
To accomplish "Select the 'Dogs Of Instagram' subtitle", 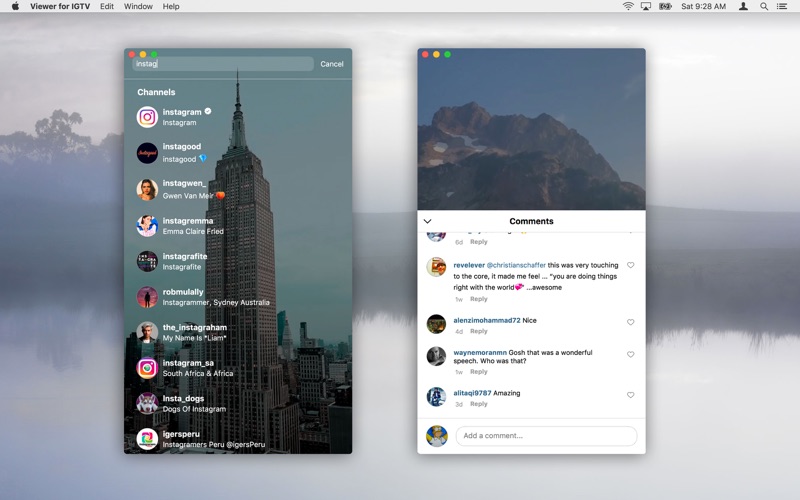I will (x=194, y=409).
